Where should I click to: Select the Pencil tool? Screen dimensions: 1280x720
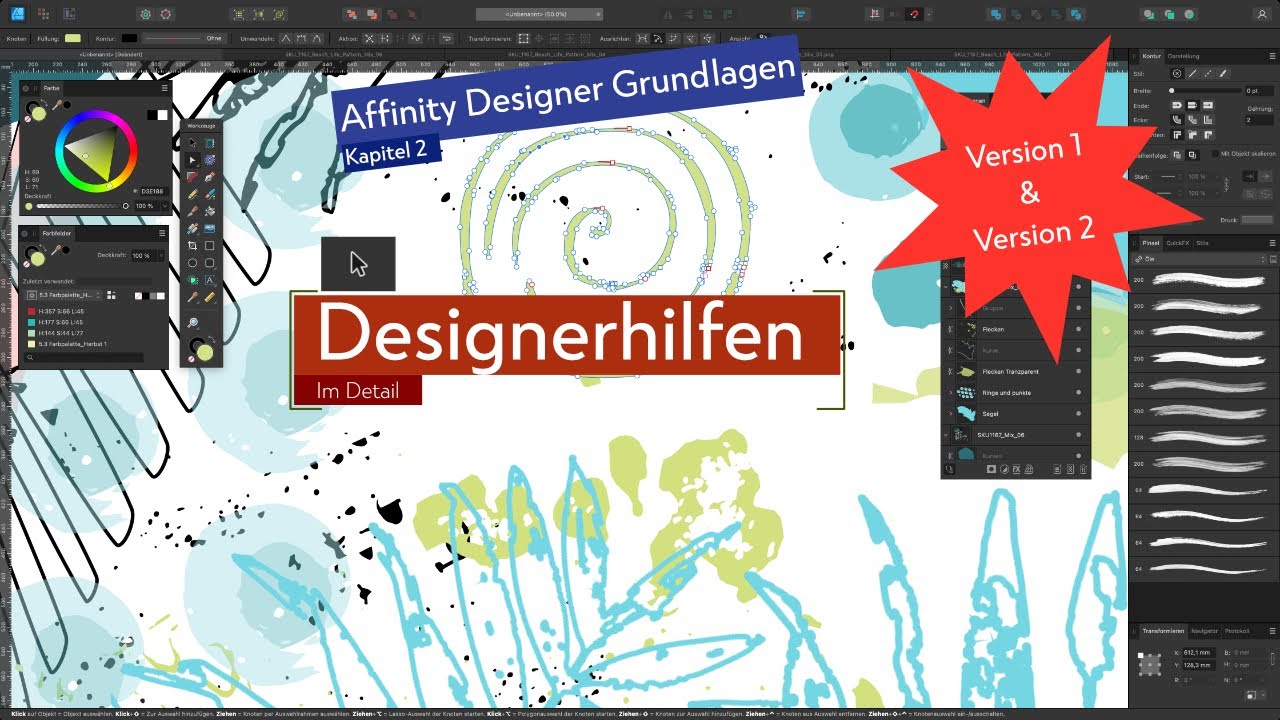point(192,194)
